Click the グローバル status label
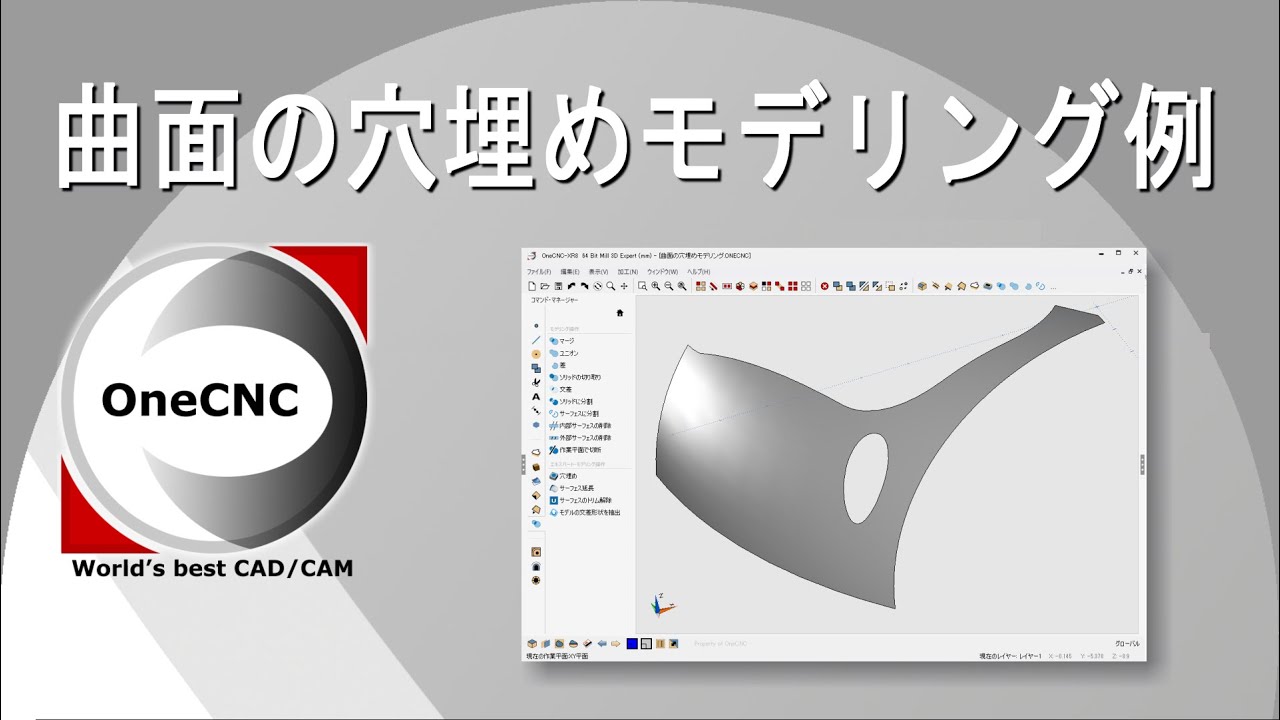This screenshot has width=1280, height=720. click(x=1127, y=643)
